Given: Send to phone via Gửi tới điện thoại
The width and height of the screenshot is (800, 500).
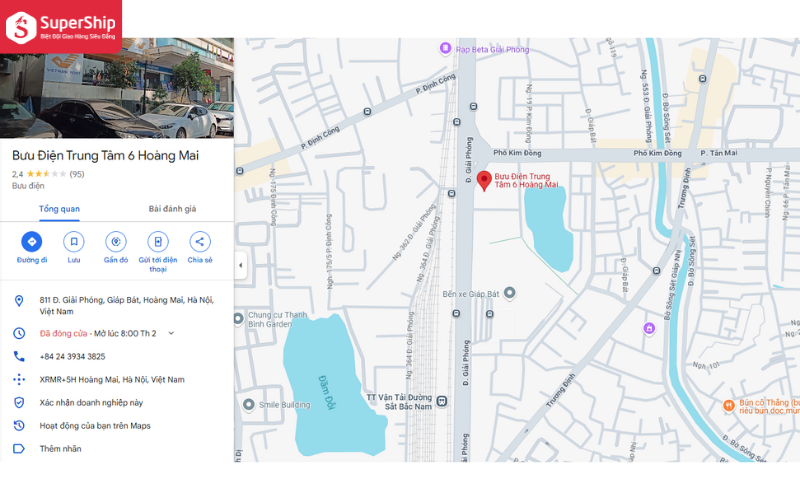Looking at the screenshot, I should pos(158,242).
